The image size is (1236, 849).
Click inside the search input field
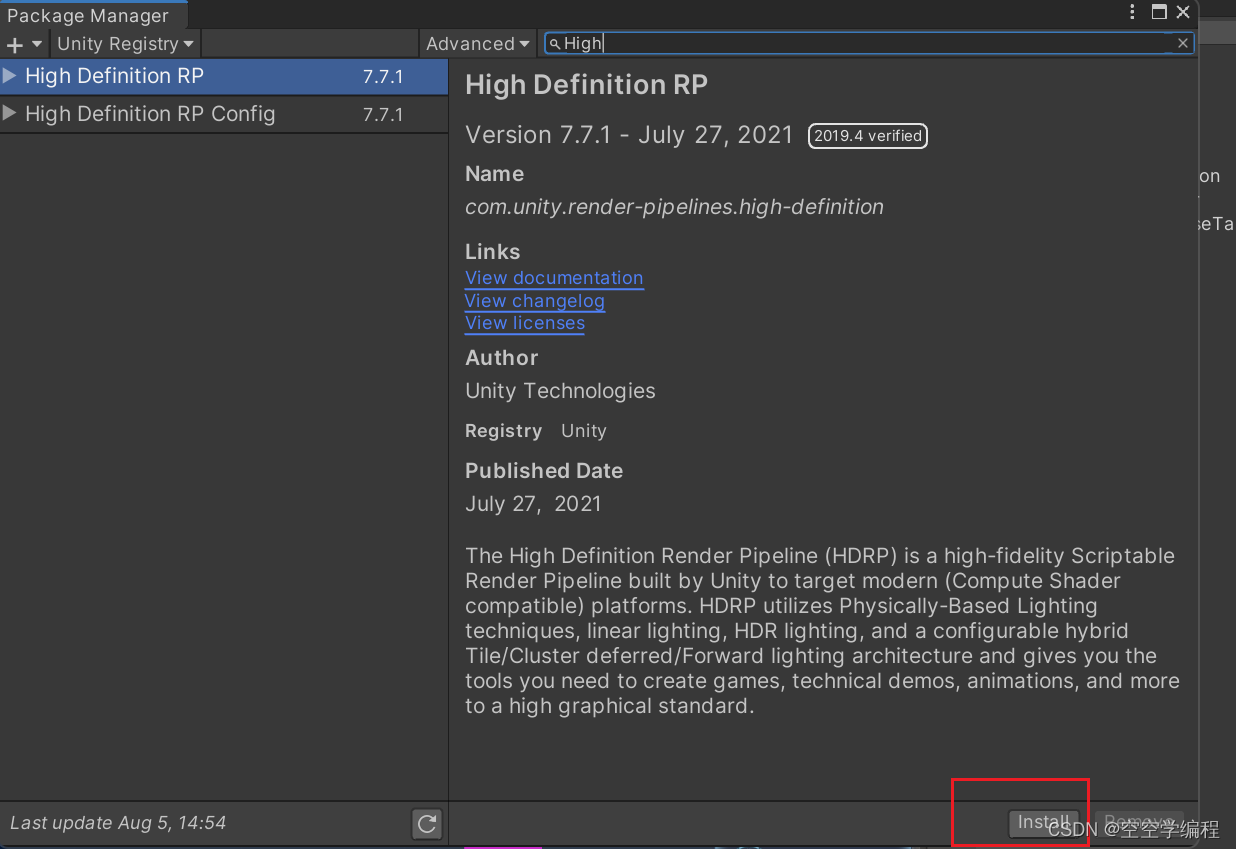point(800,43)
